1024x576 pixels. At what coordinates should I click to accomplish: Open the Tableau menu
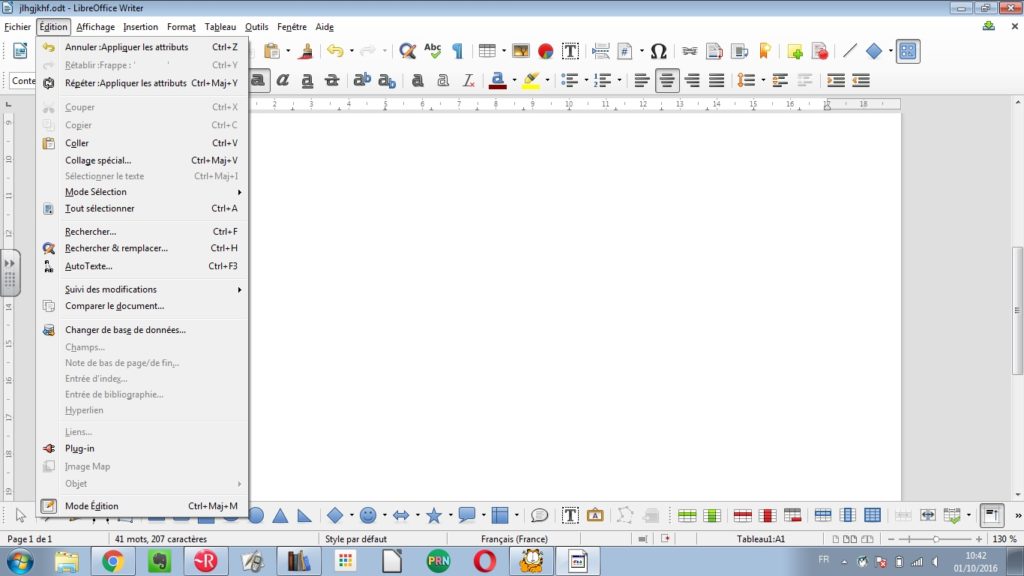220,27
